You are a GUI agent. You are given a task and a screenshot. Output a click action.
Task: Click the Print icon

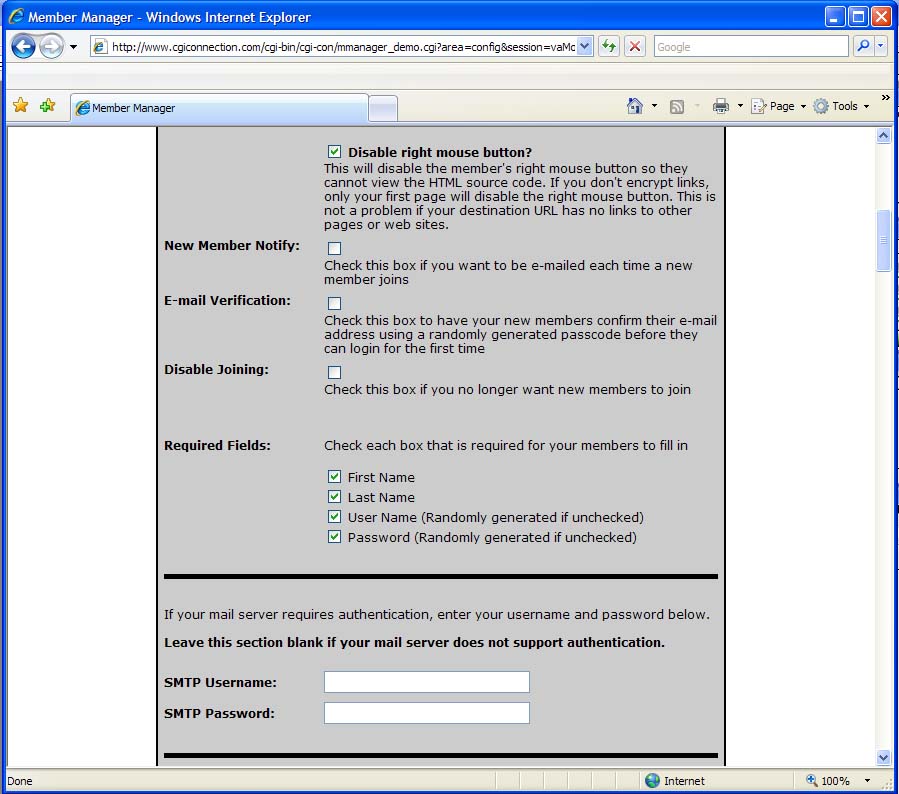[721, 106]
